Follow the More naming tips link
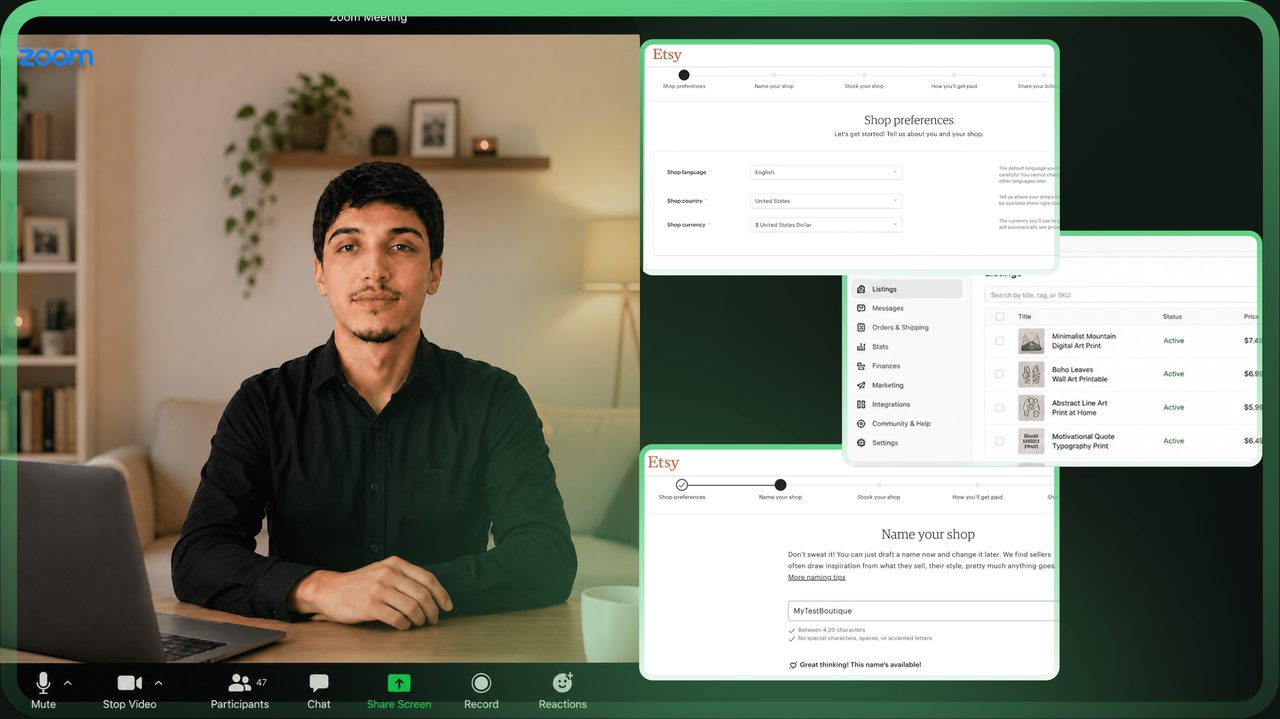This screenshot has width=1280, height=719. click(x=816, y=577)
